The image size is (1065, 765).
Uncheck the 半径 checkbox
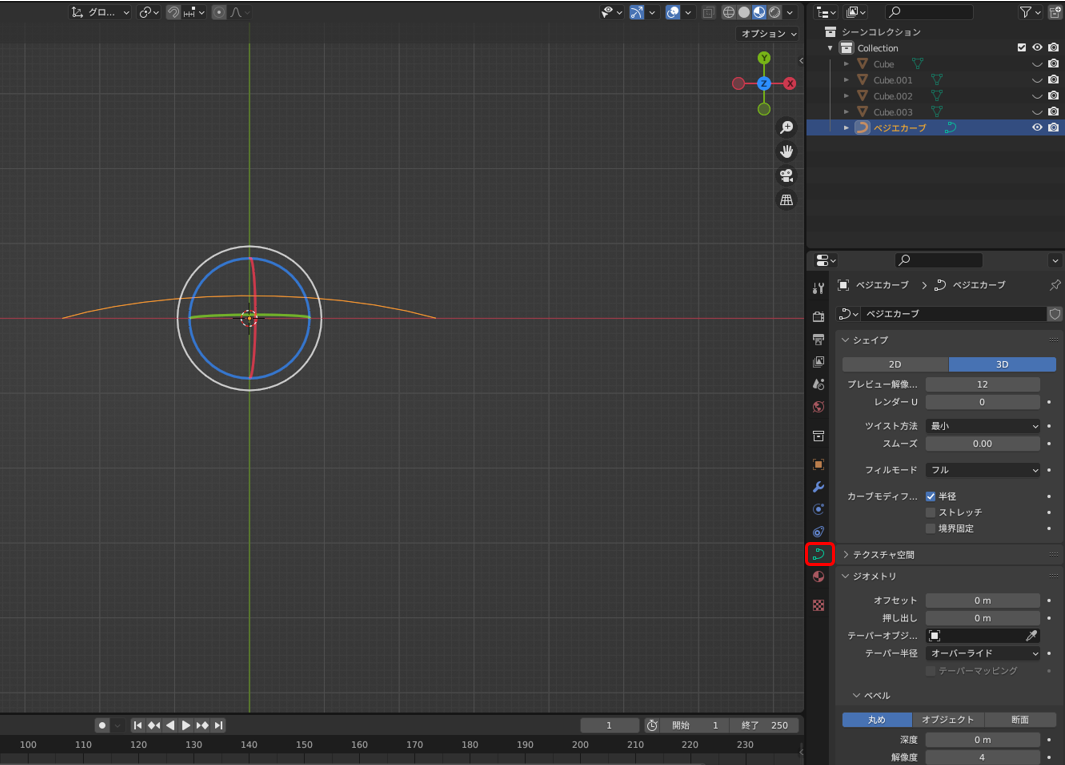point(931,497)
